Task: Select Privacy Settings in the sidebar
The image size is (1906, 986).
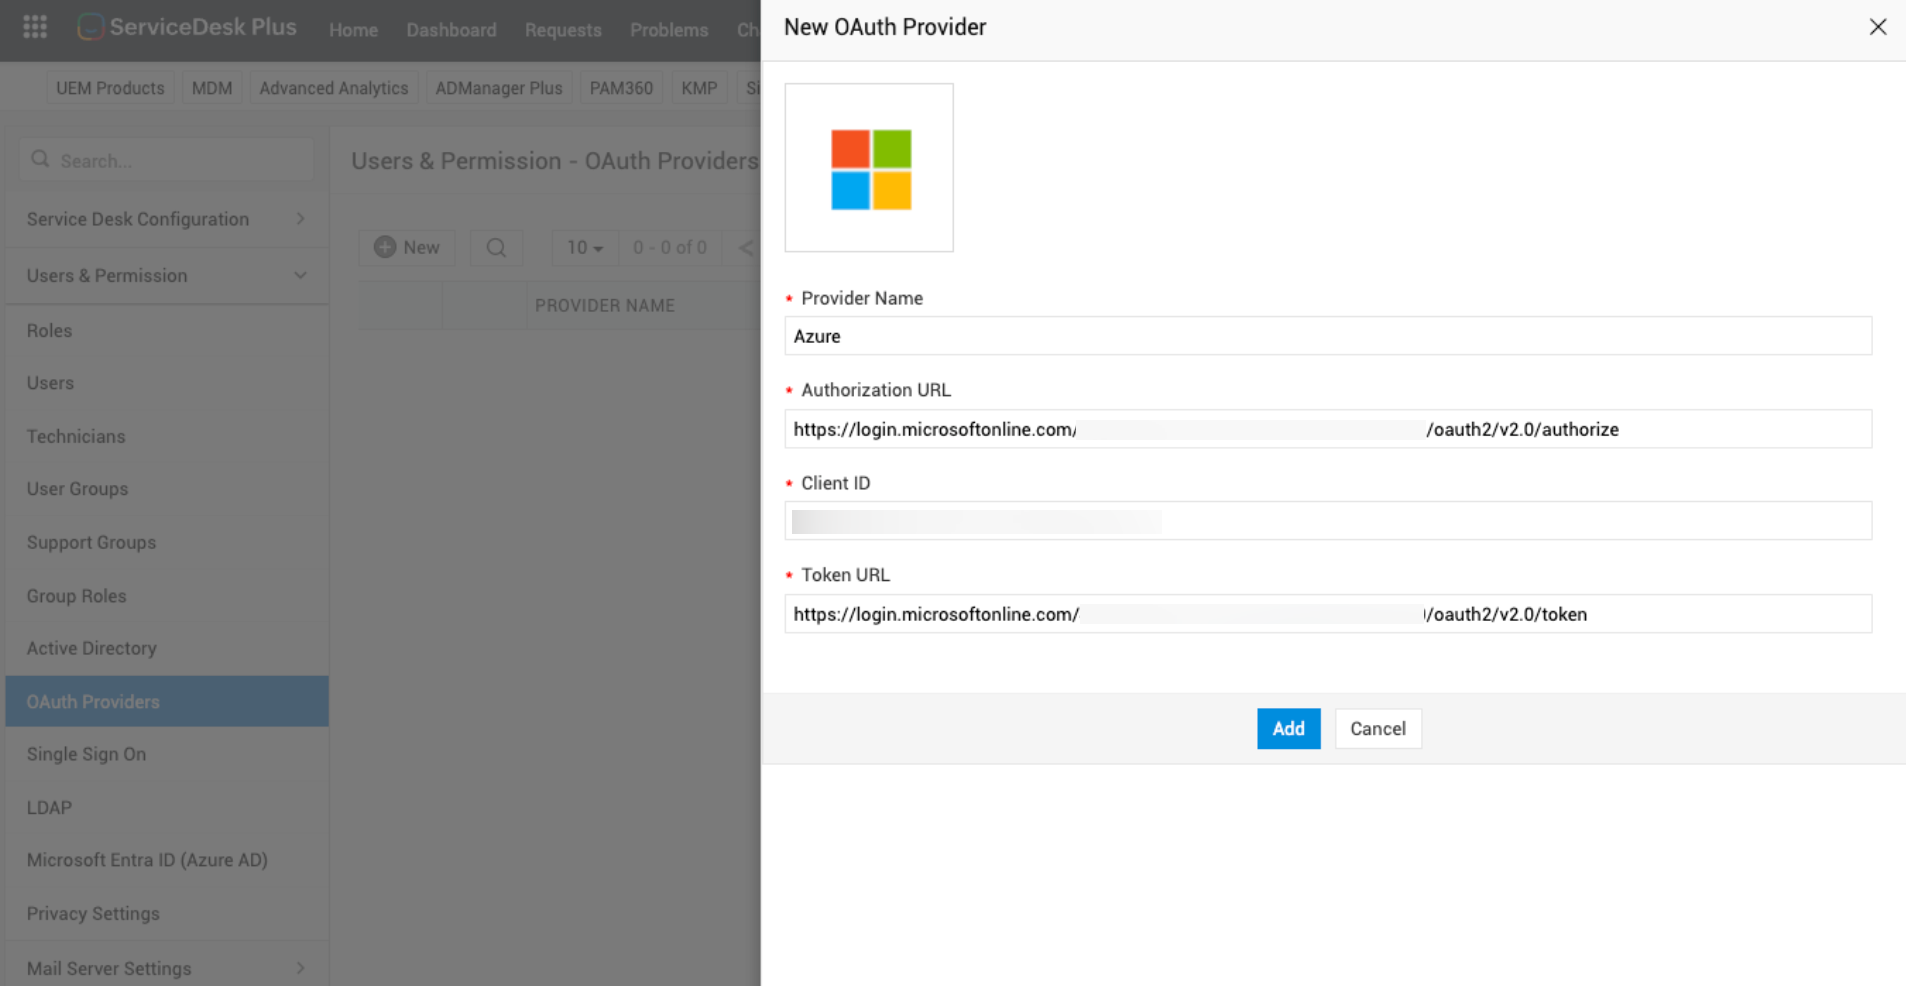Action: click(x=167, y=913)
